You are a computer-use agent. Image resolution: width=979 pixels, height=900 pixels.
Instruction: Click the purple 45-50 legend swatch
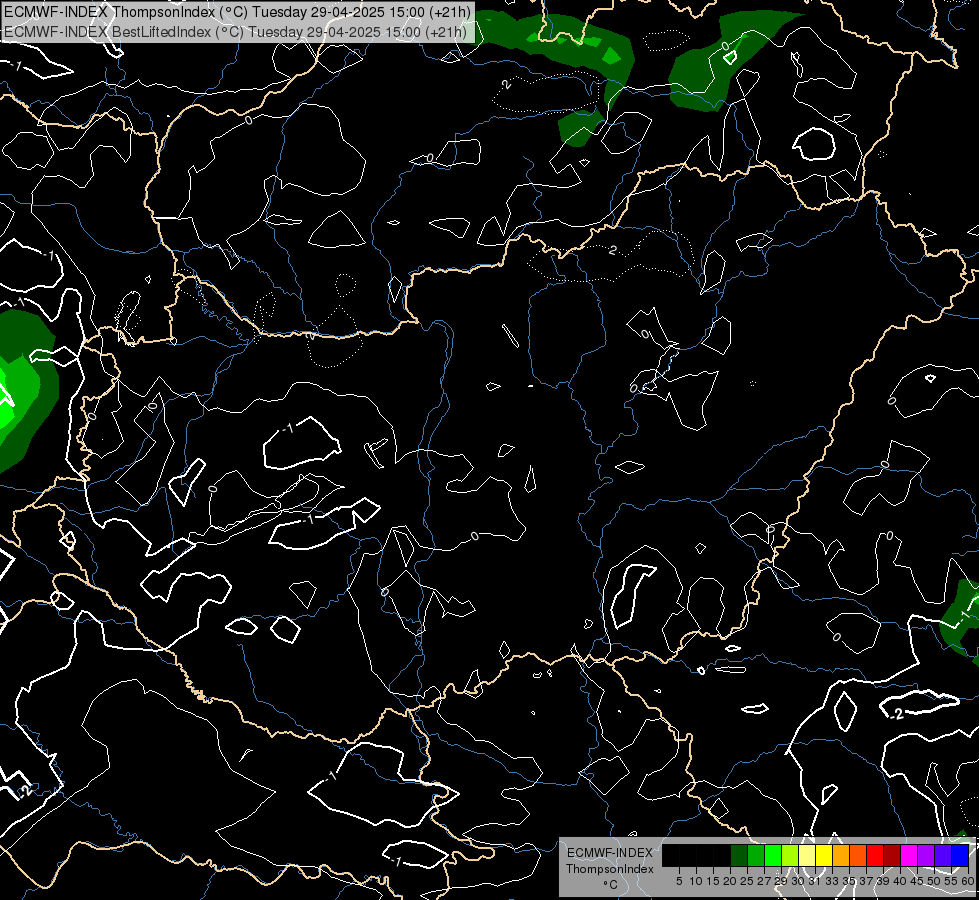[x=926, y=855]
